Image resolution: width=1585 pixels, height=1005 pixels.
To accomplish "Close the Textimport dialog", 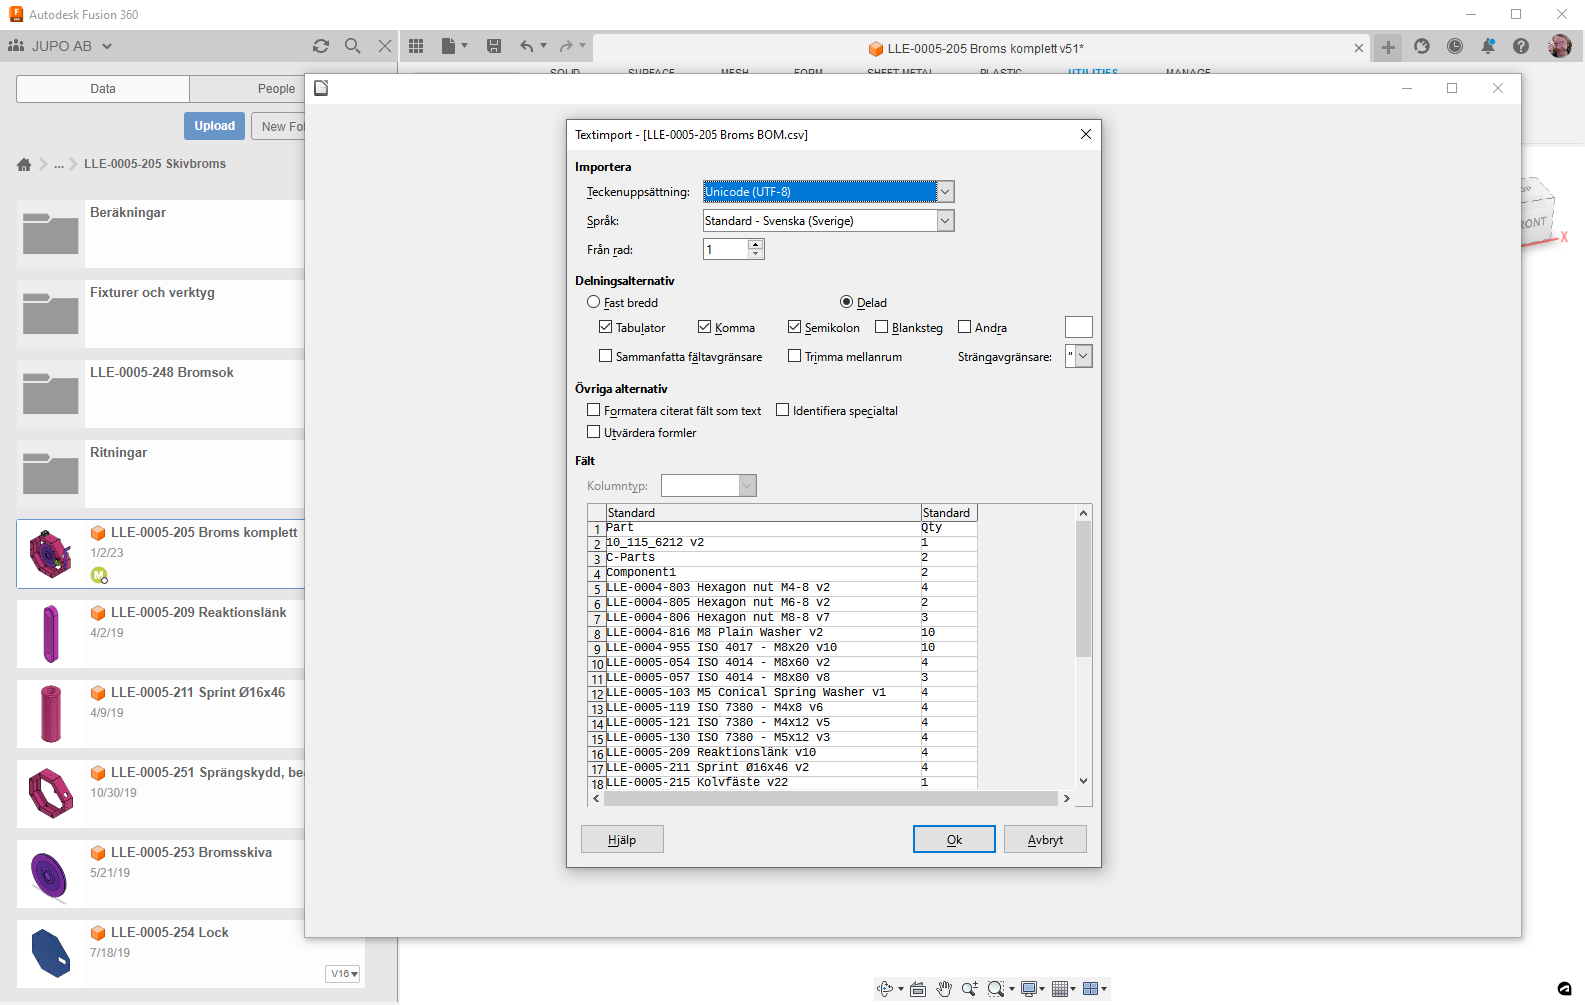I will 1086,134.
